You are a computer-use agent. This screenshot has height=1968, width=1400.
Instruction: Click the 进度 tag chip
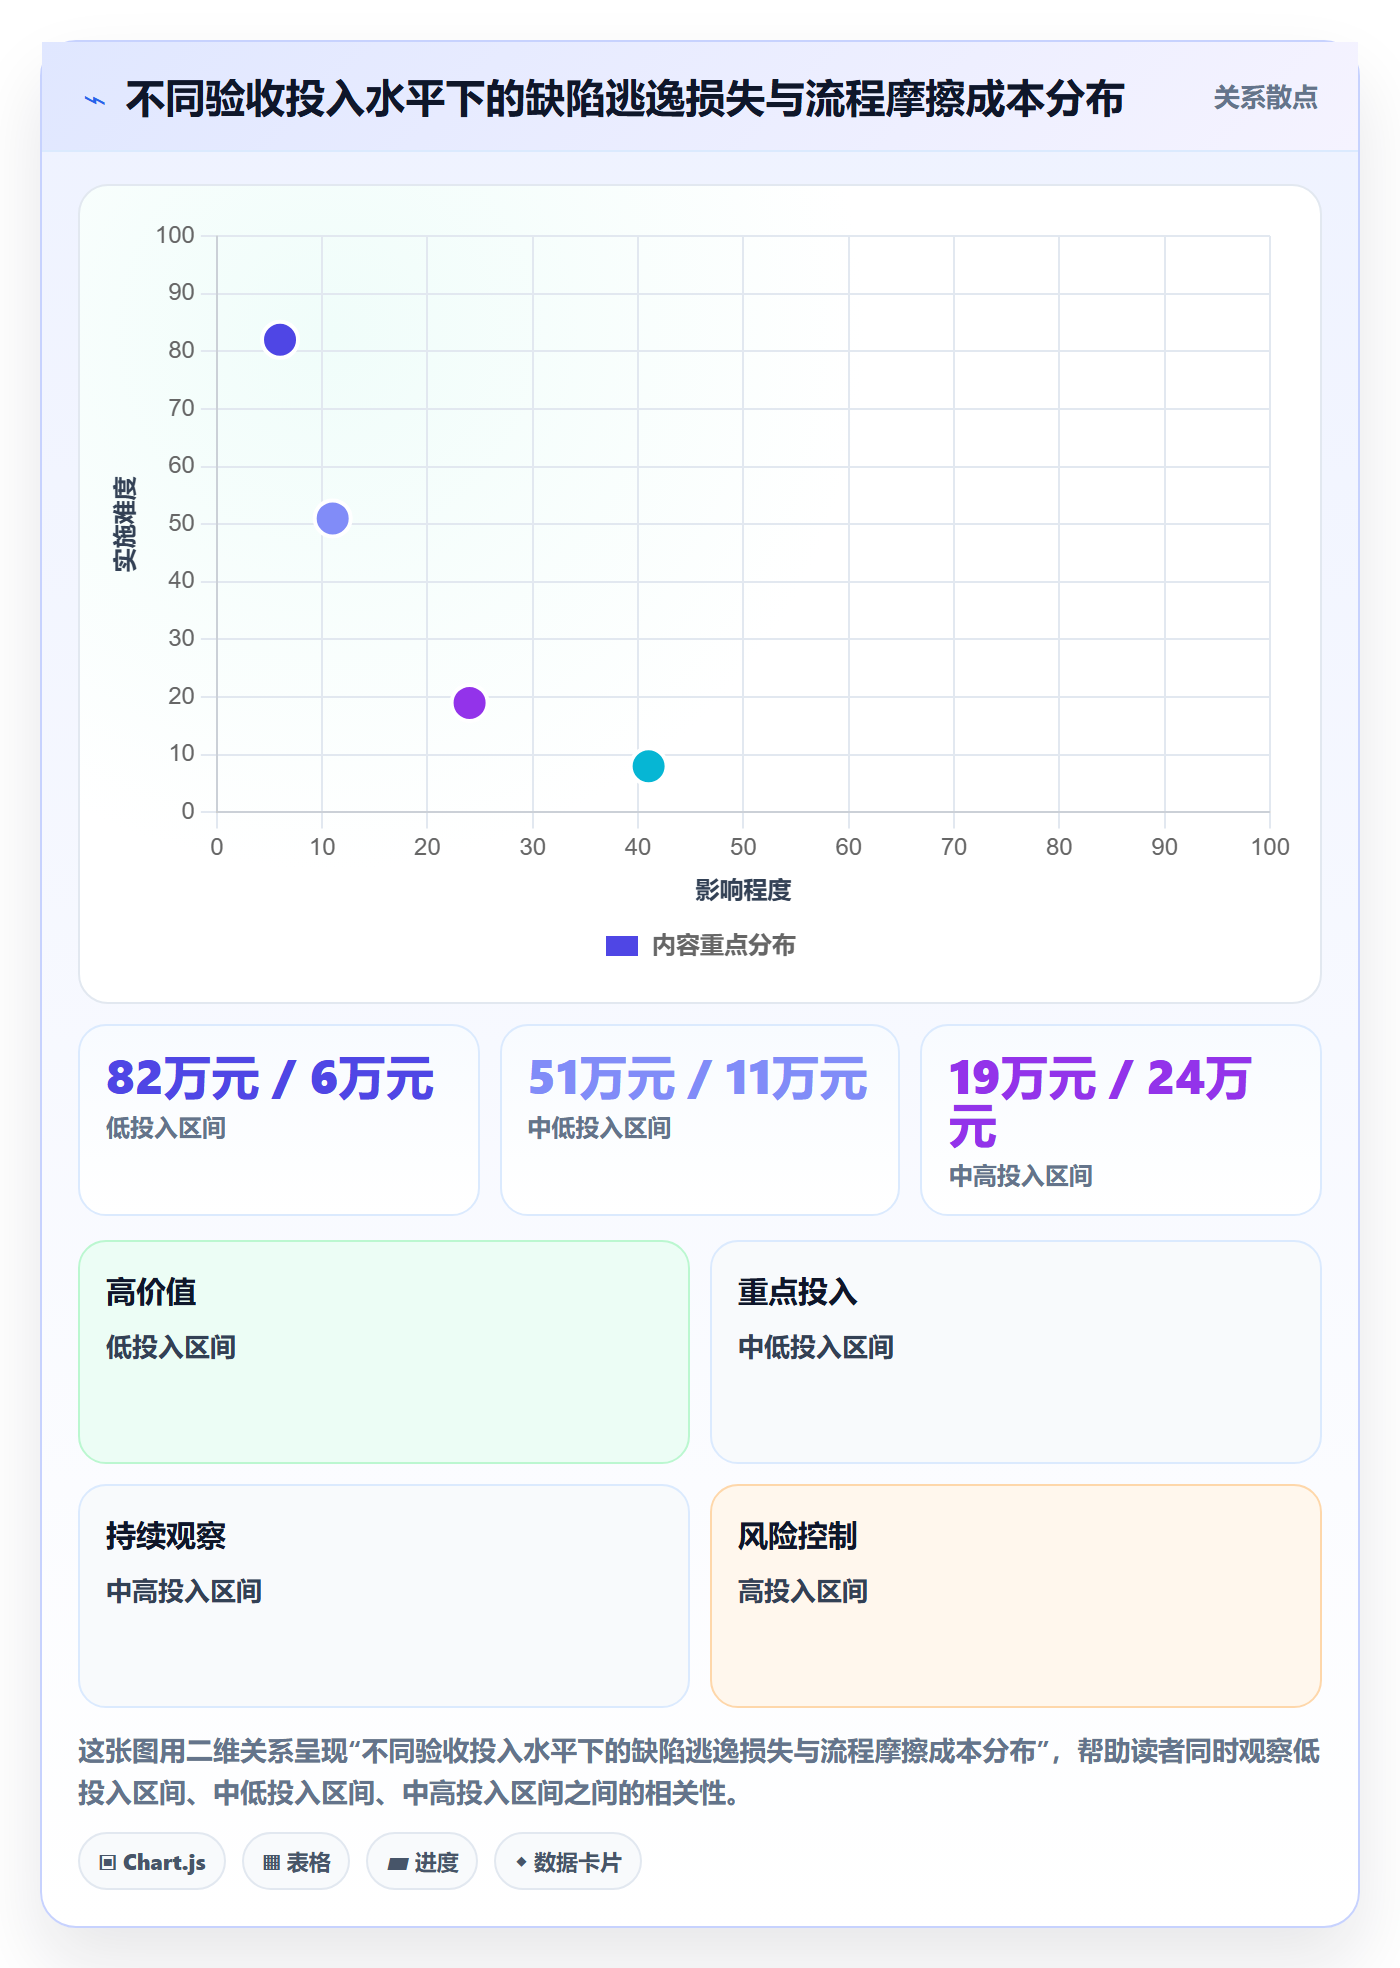[422, 1862]
